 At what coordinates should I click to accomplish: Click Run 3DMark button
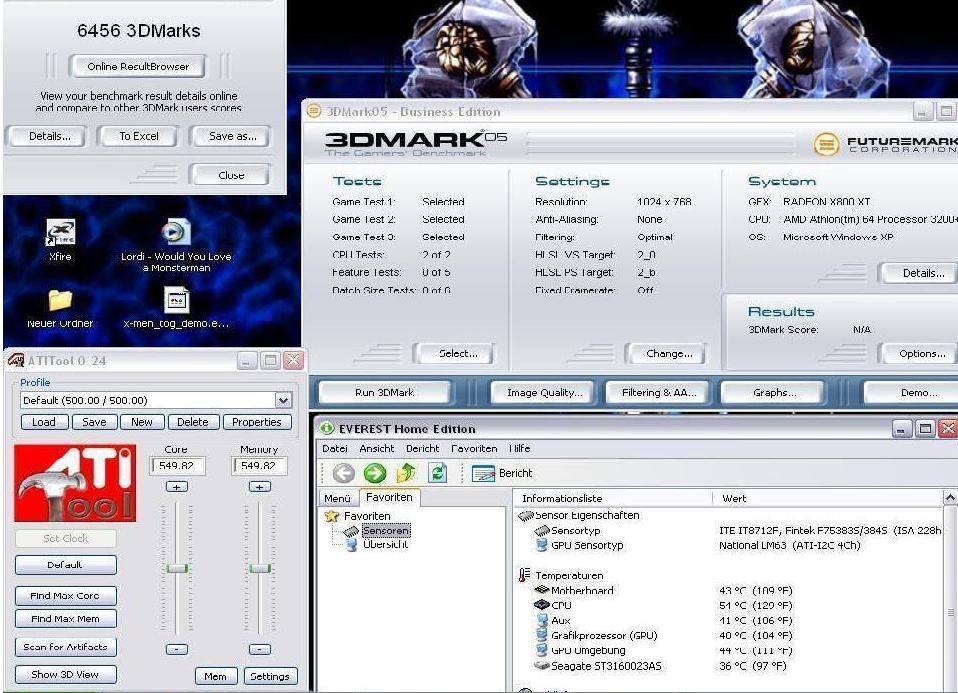click(384, 392)
